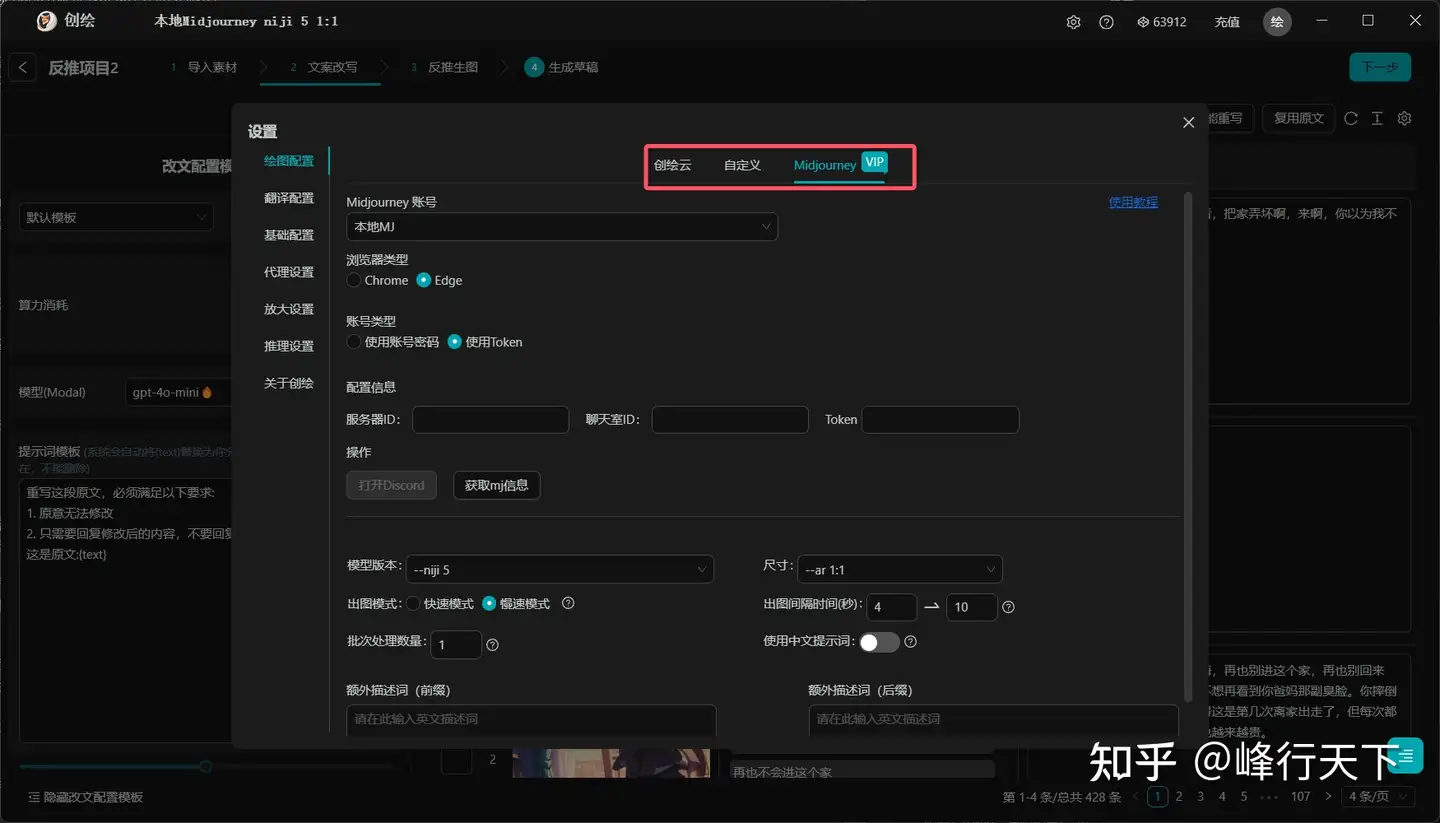
Task: Click 获取mj信息 button
Action: click(497, 485)
